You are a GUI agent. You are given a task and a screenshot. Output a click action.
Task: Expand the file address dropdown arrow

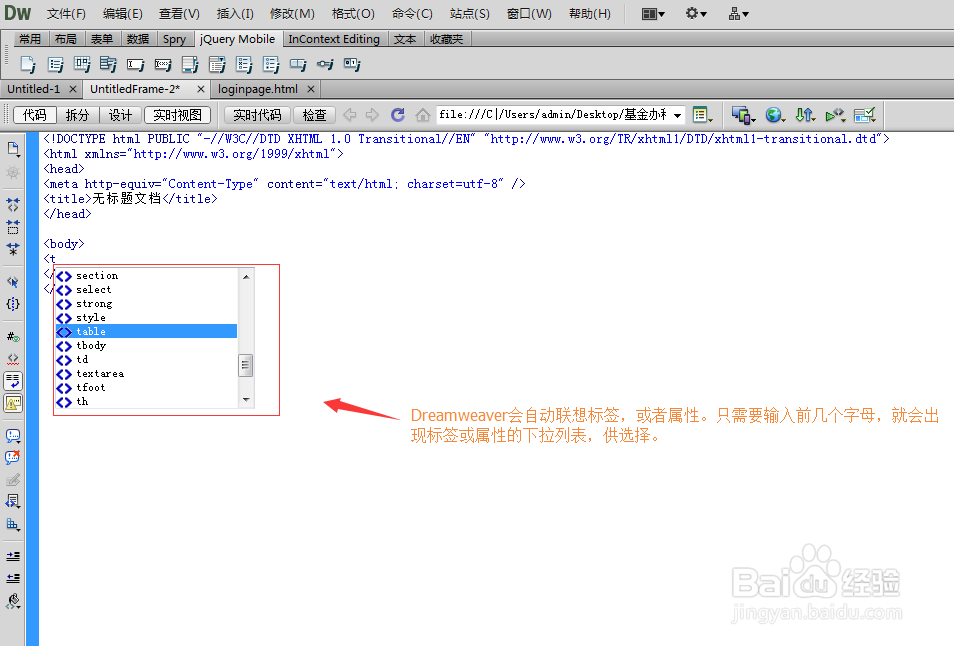677,115
